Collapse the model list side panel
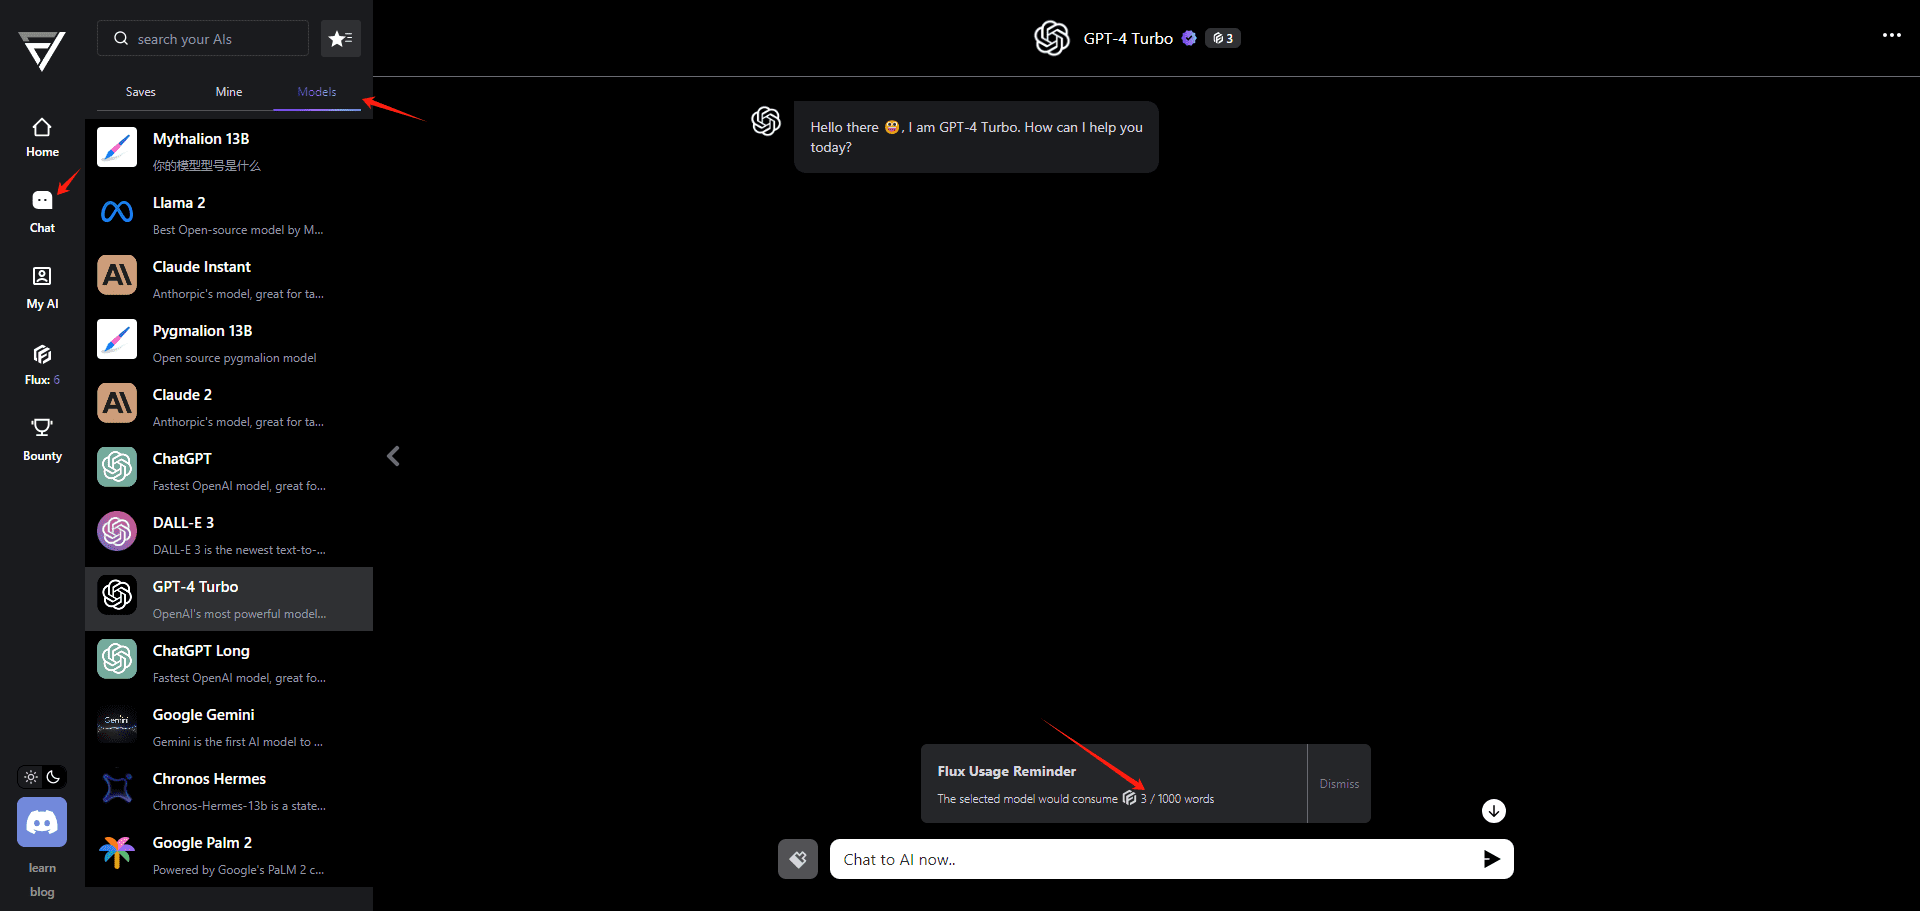 (393, 456)
